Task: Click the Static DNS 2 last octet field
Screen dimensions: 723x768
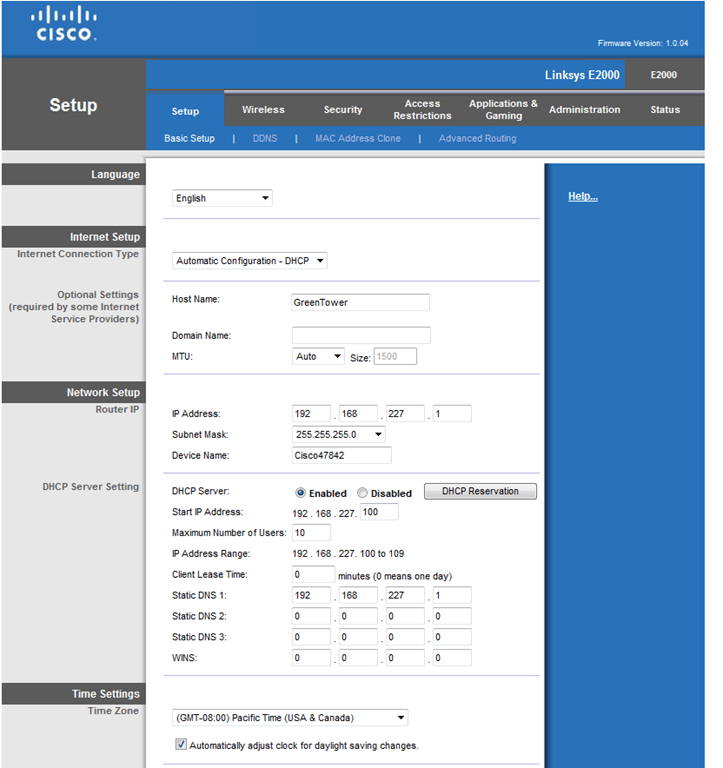Action: tap(452, 616)
